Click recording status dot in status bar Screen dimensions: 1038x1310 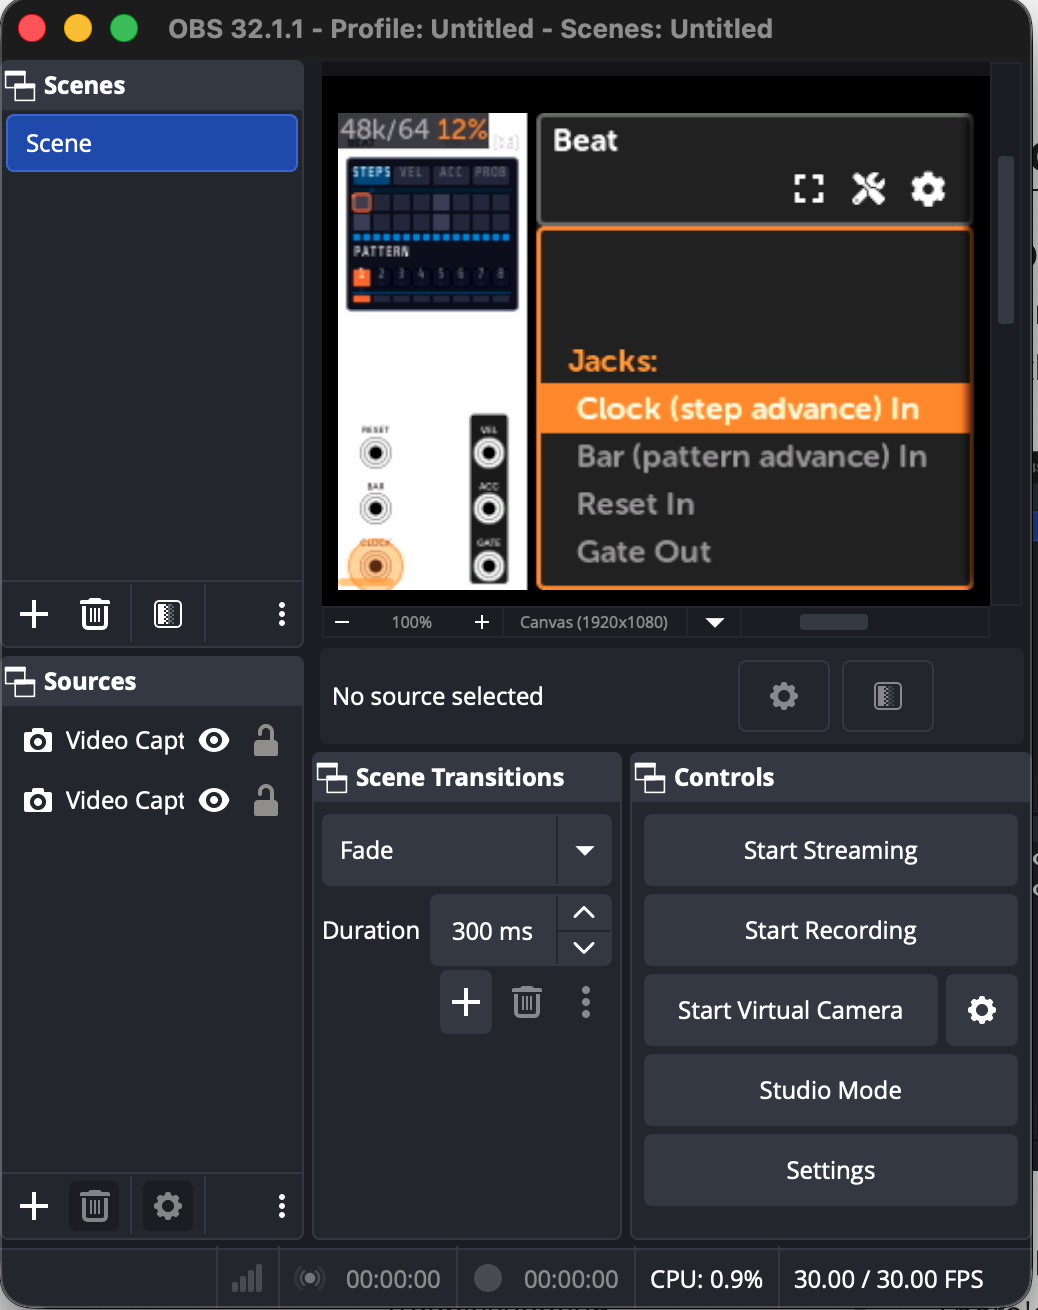point(488,1278)
